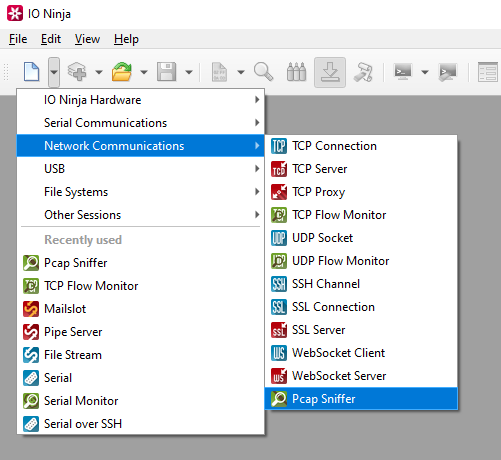Choose WebSocket Server session
501x460 pixels.
(361, 376)
